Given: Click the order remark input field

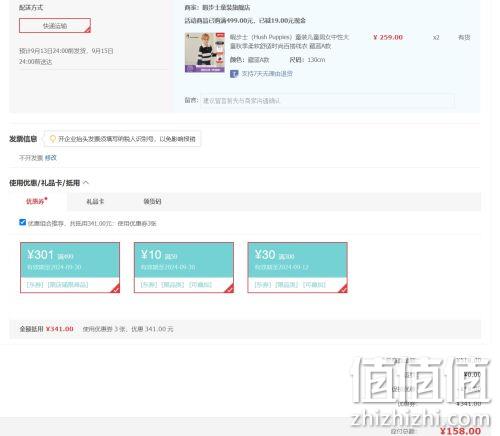Looking at the screenshot, I should [x=327, y=100].
